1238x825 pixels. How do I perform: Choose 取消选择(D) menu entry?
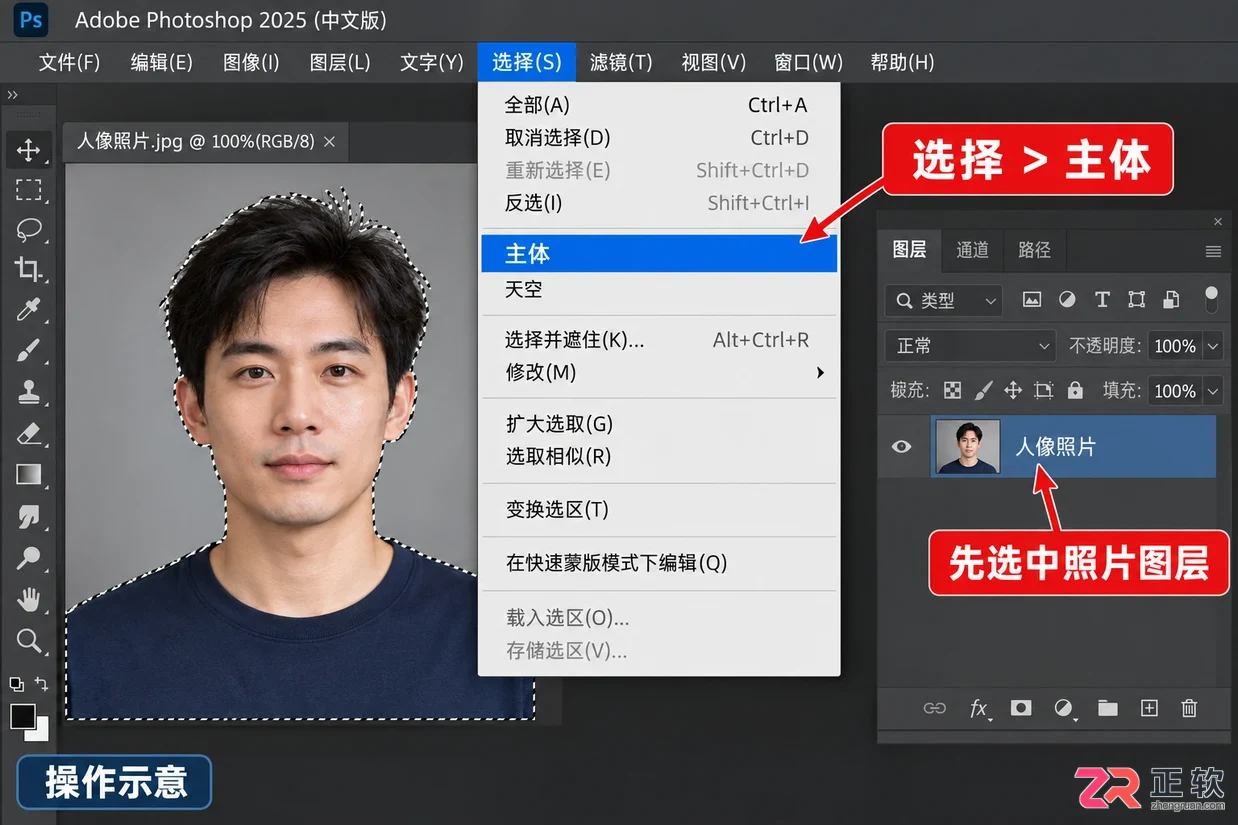click(x=658, y=138)
